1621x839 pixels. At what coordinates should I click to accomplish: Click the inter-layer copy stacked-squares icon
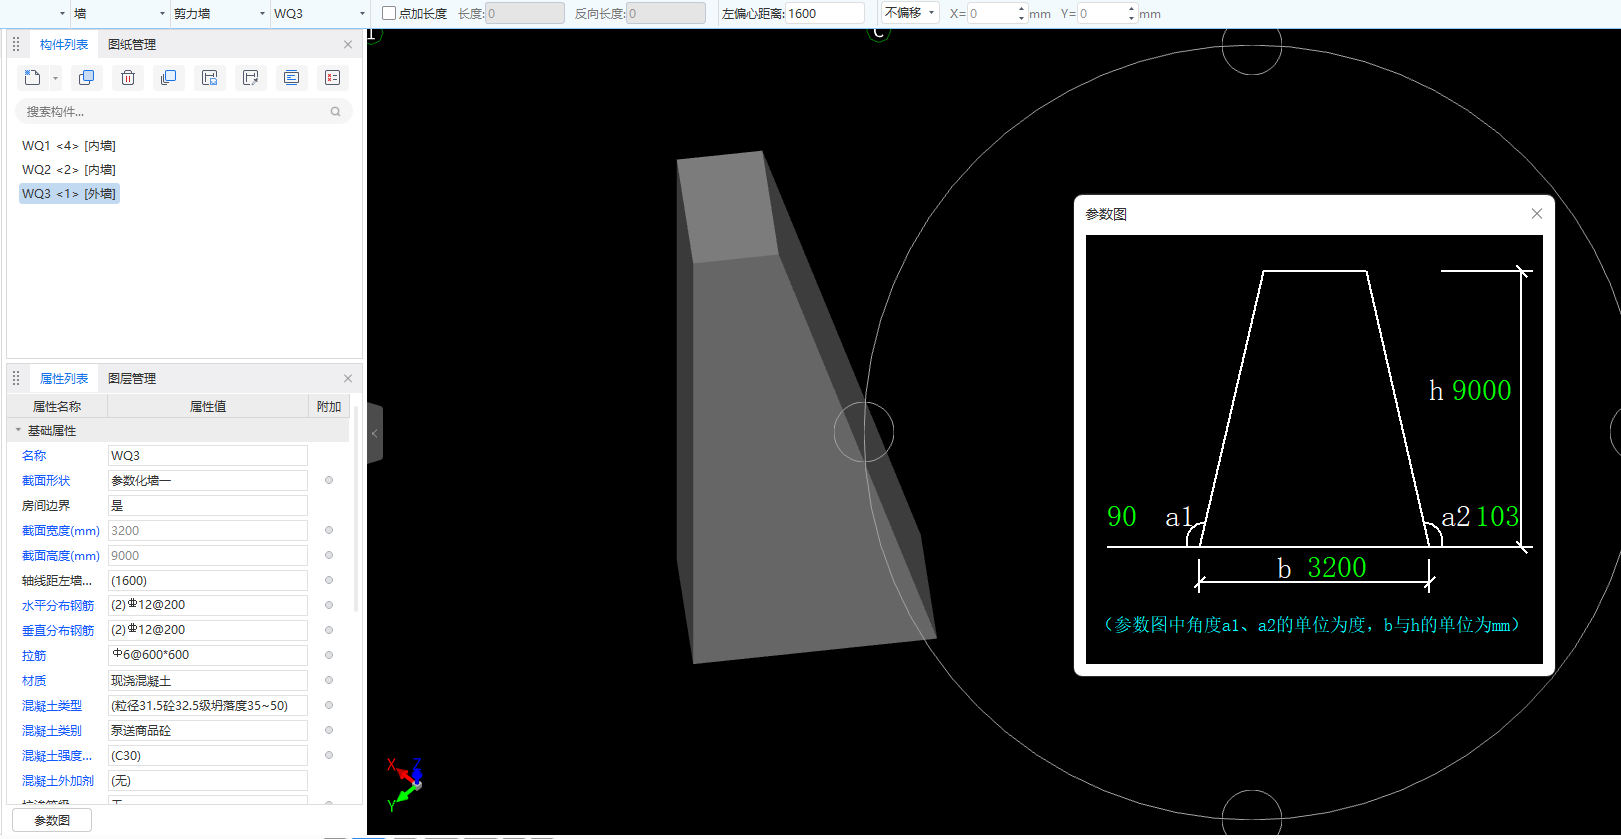click(169, 78)
